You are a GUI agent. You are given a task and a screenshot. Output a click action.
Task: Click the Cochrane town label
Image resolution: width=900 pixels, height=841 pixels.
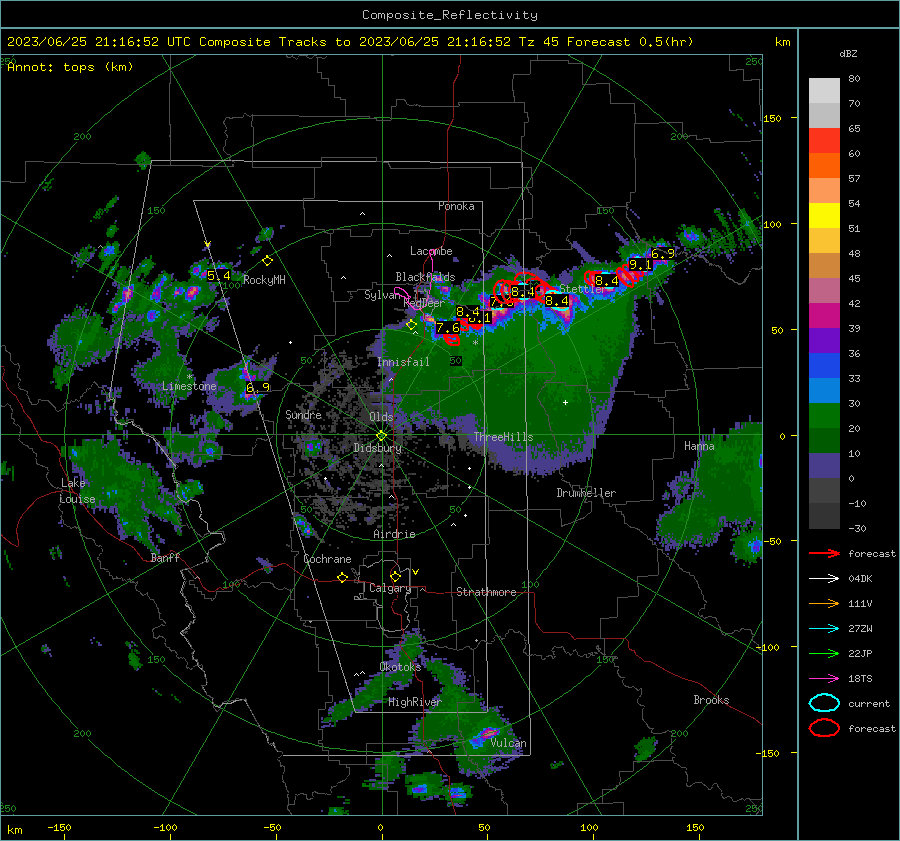point(327,559)
